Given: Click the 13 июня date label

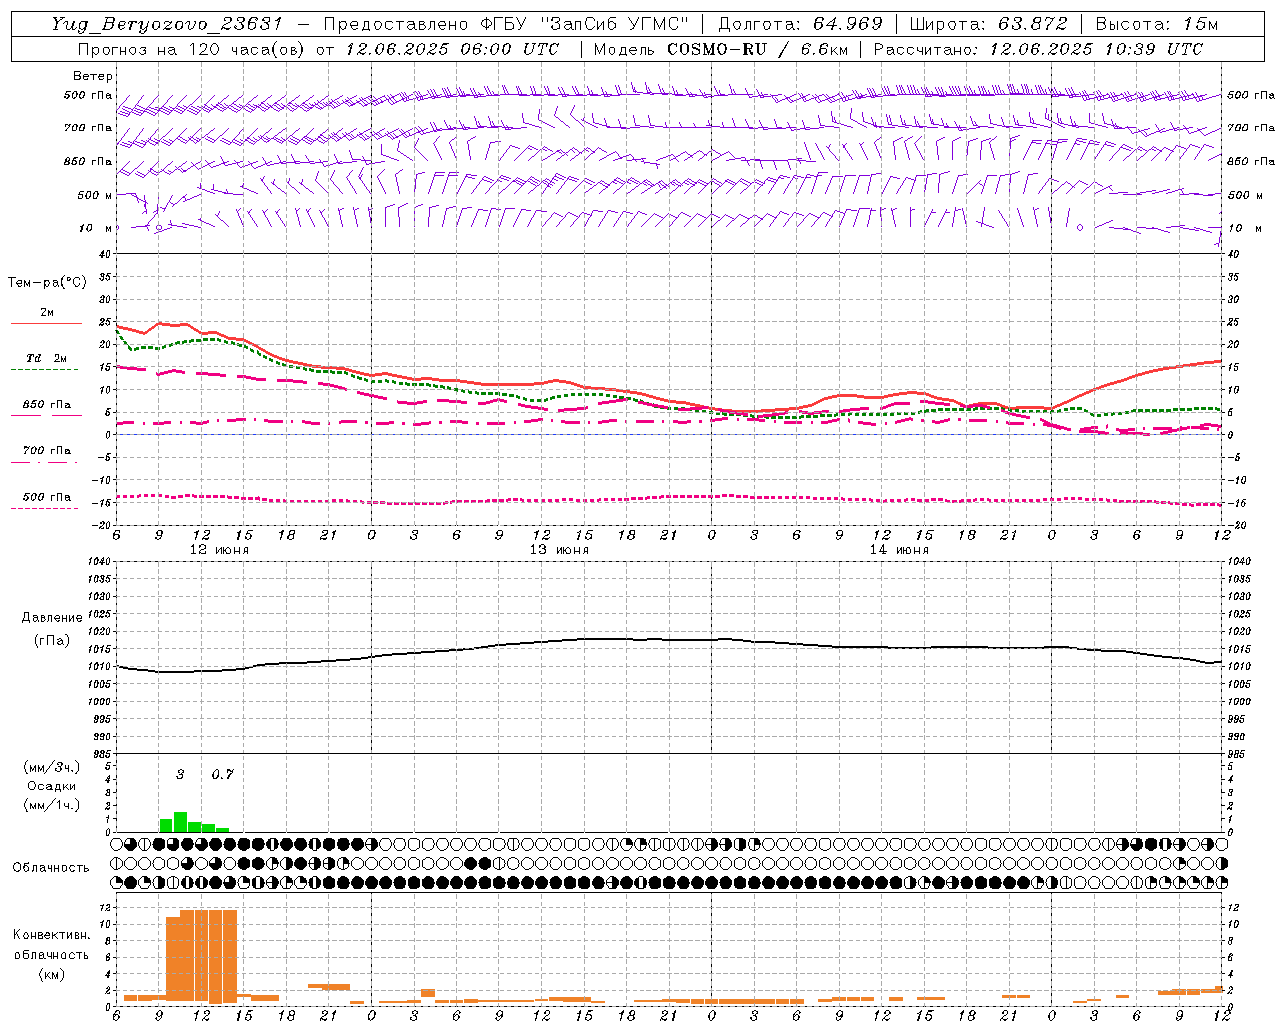Looking at the screenshot, I should coord(559,550).
